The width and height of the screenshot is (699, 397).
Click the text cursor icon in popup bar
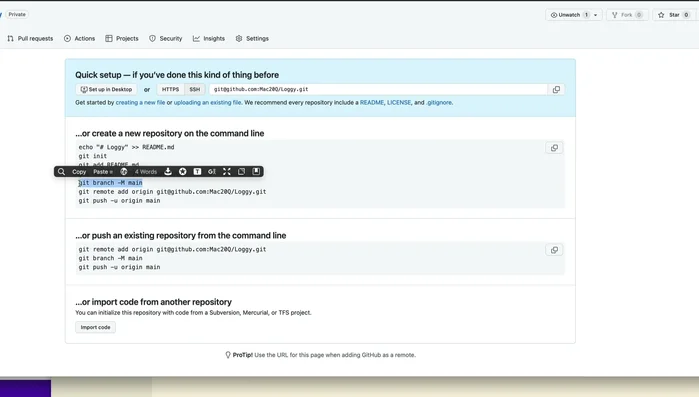212,172
